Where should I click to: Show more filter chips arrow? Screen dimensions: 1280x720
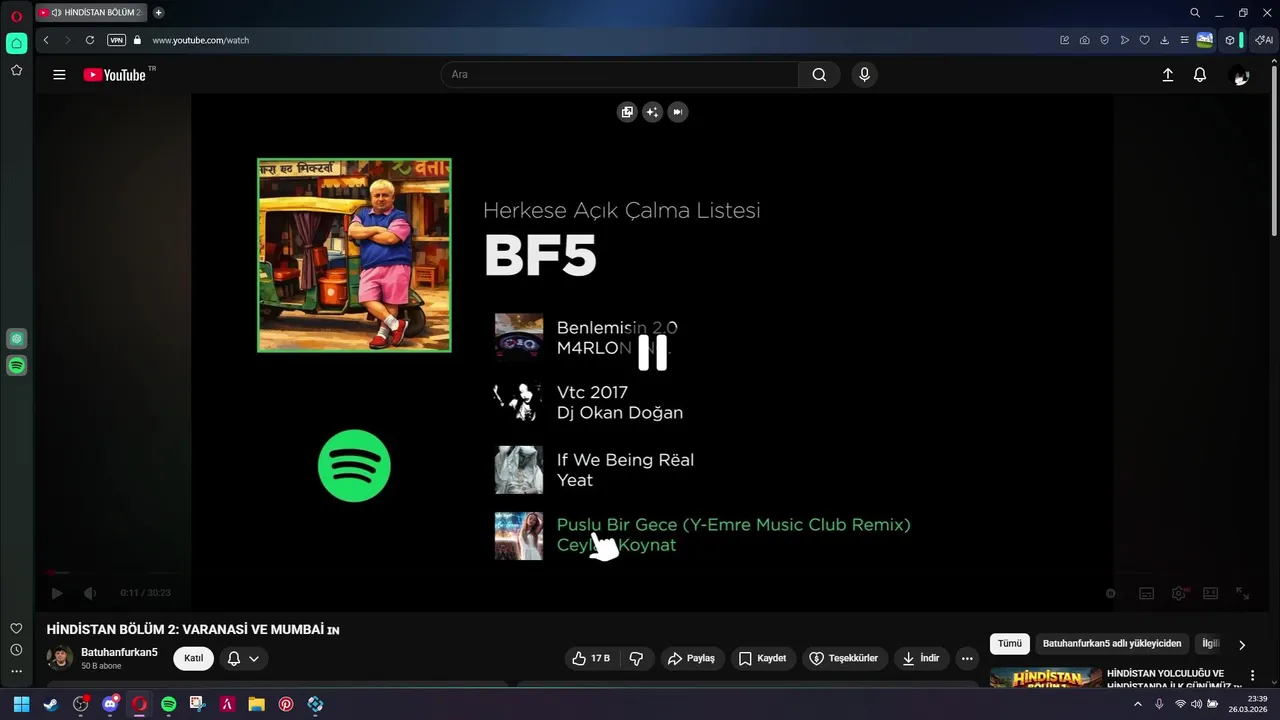coord(1242,645)
